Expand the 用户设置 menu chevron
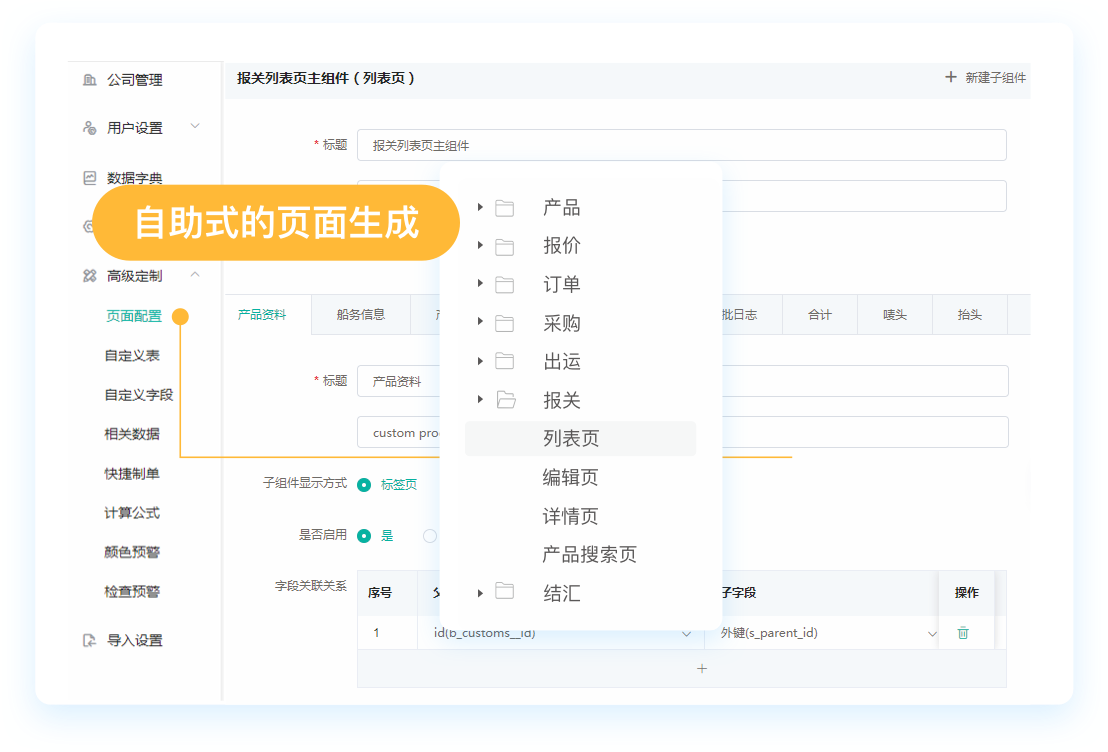Image resolution: width=1108 pixels, height=752 pixels. (x=195, y=127)
